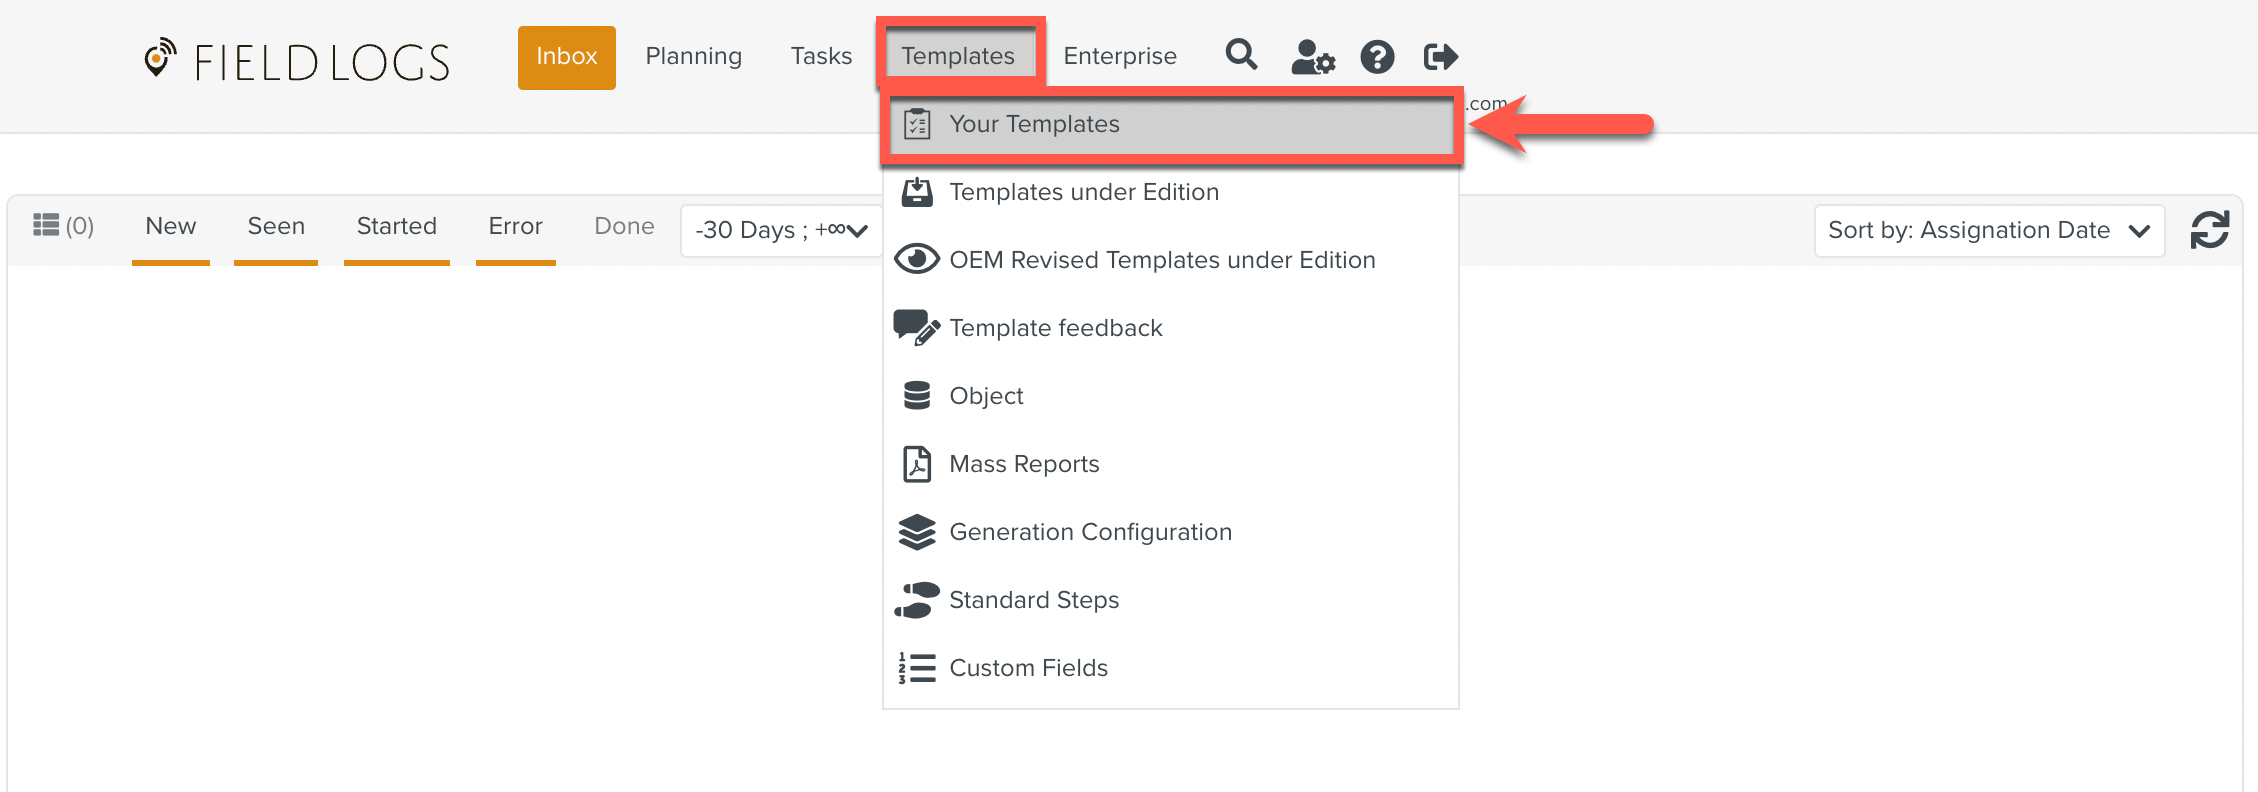Open the -30 Days date range dropdown

point(781,231)
